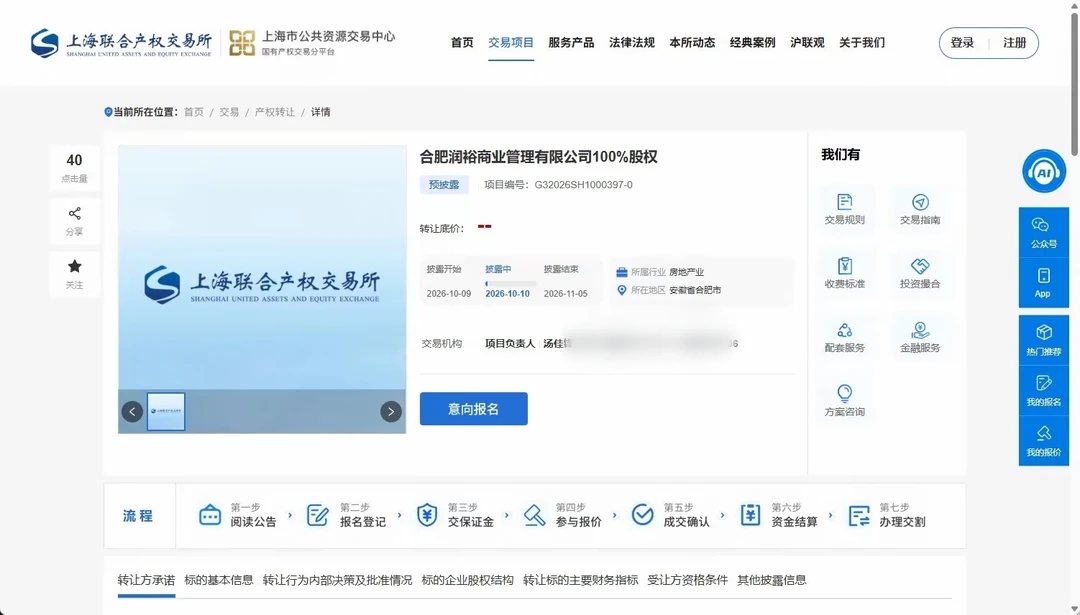Select step three 交保证金 icon
This screenshot has width=1080, height=615.
tap(427, 514)
